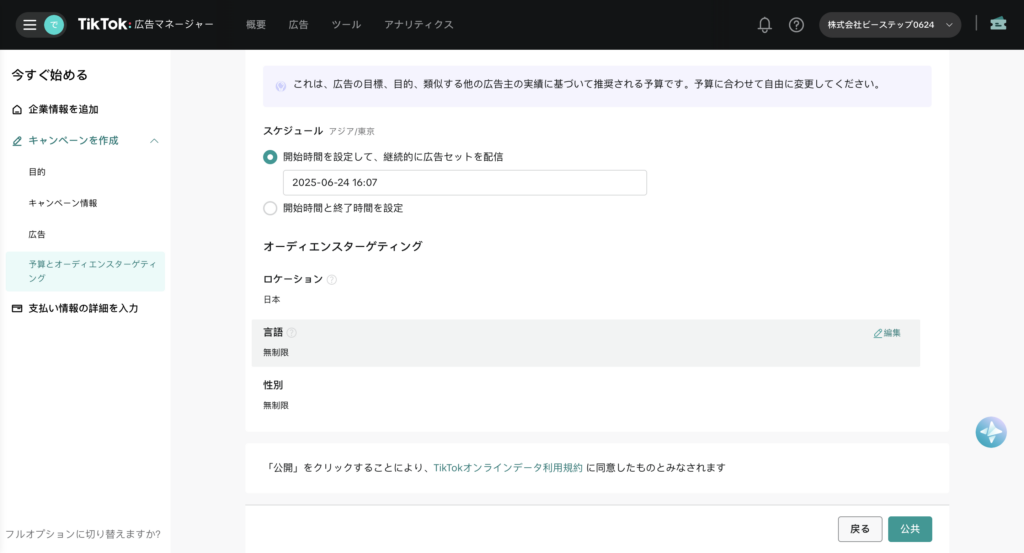Go to 企業情報を追加 step
1024x553 pixels.
[x=63, y=110]
